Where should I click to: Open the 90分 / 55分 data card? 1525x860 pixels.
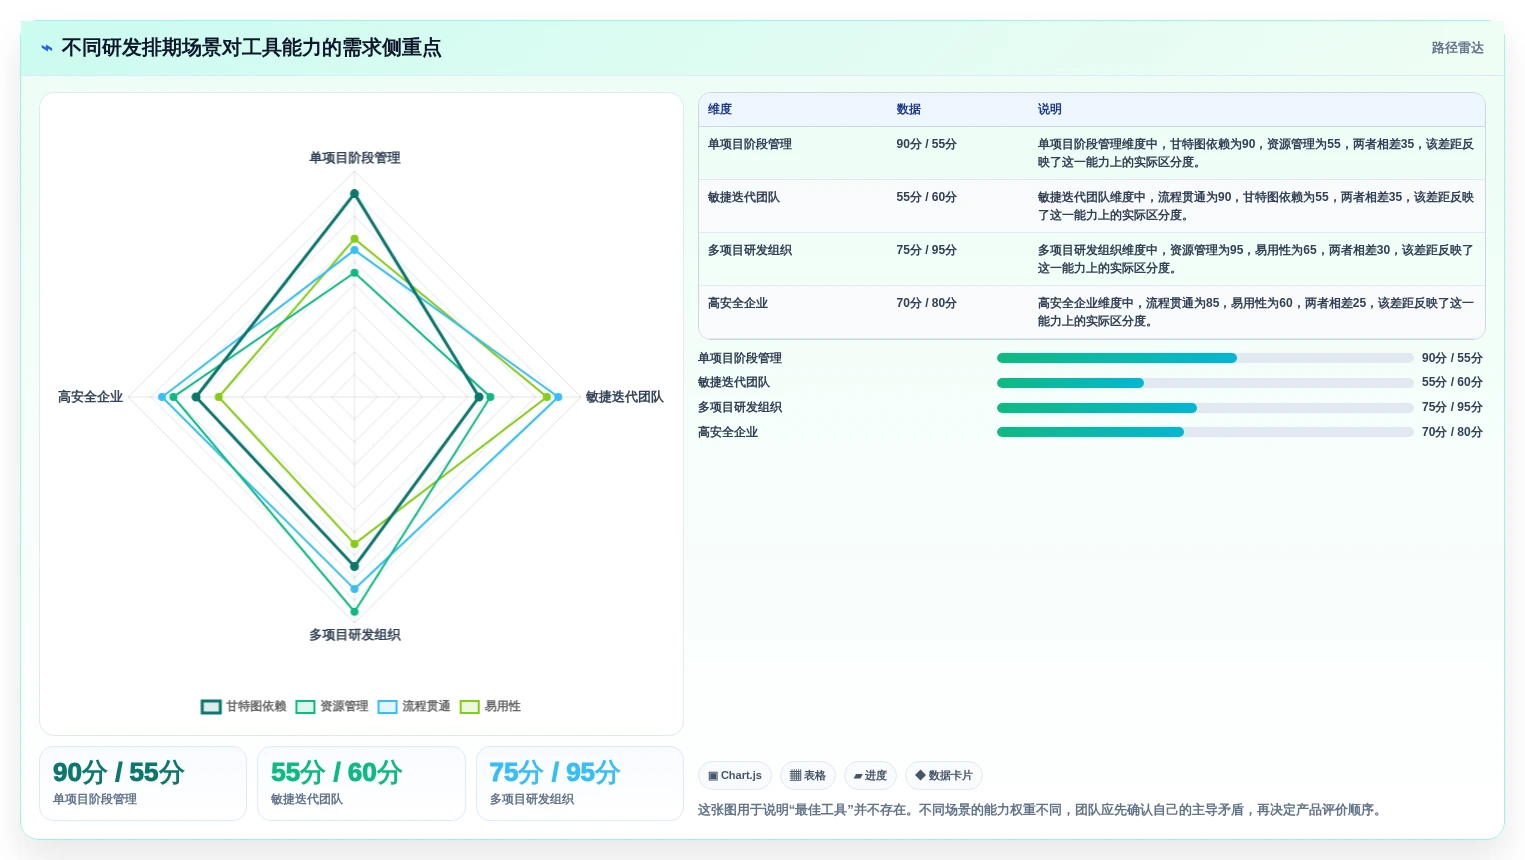pyautogui.click(x=143, y=784)
